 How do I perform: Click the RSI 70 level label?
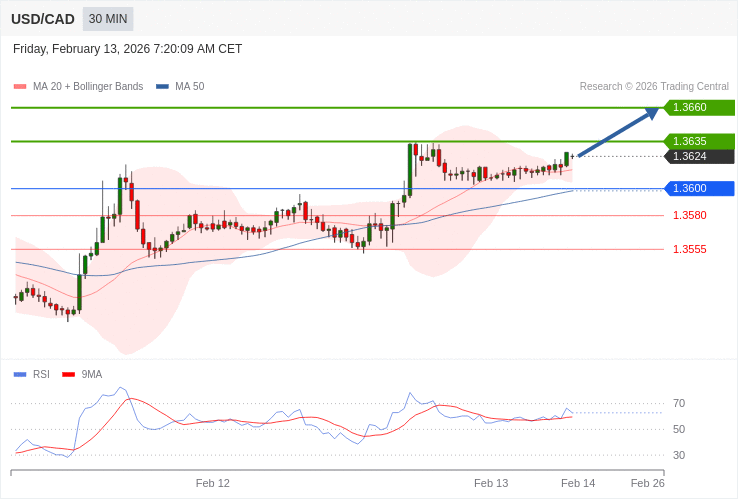pyautogui.click(x=679, y=403)
